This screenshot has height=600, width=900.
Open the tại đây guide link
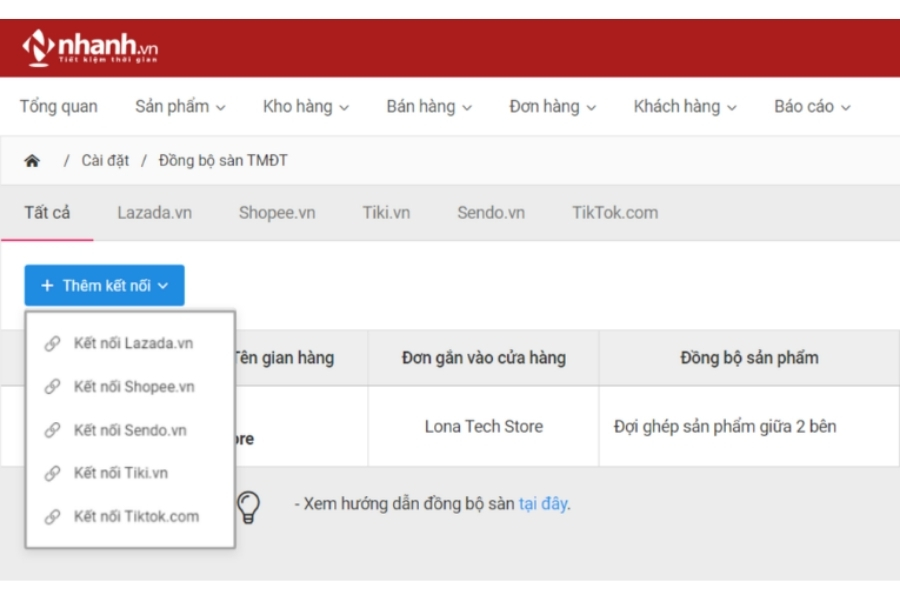coord(543,504)
